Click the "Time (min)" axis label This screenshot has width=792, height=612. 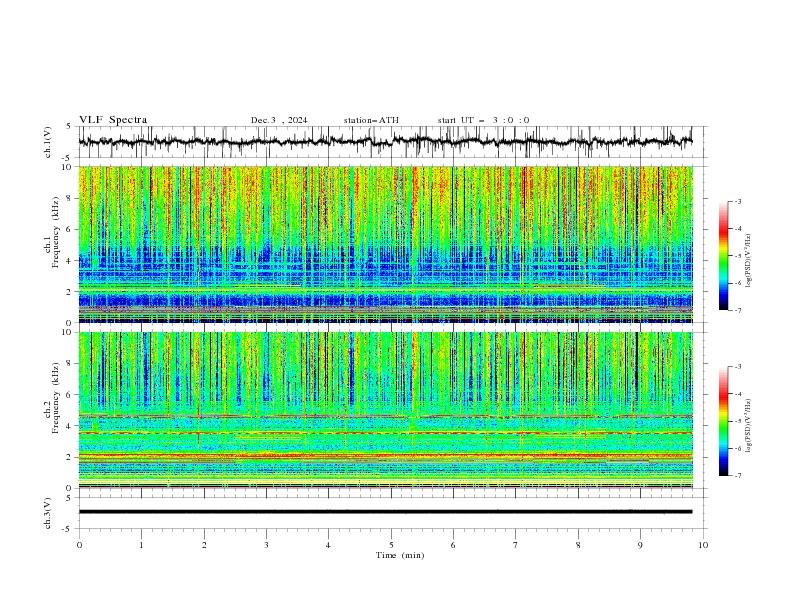click(400, 555)
